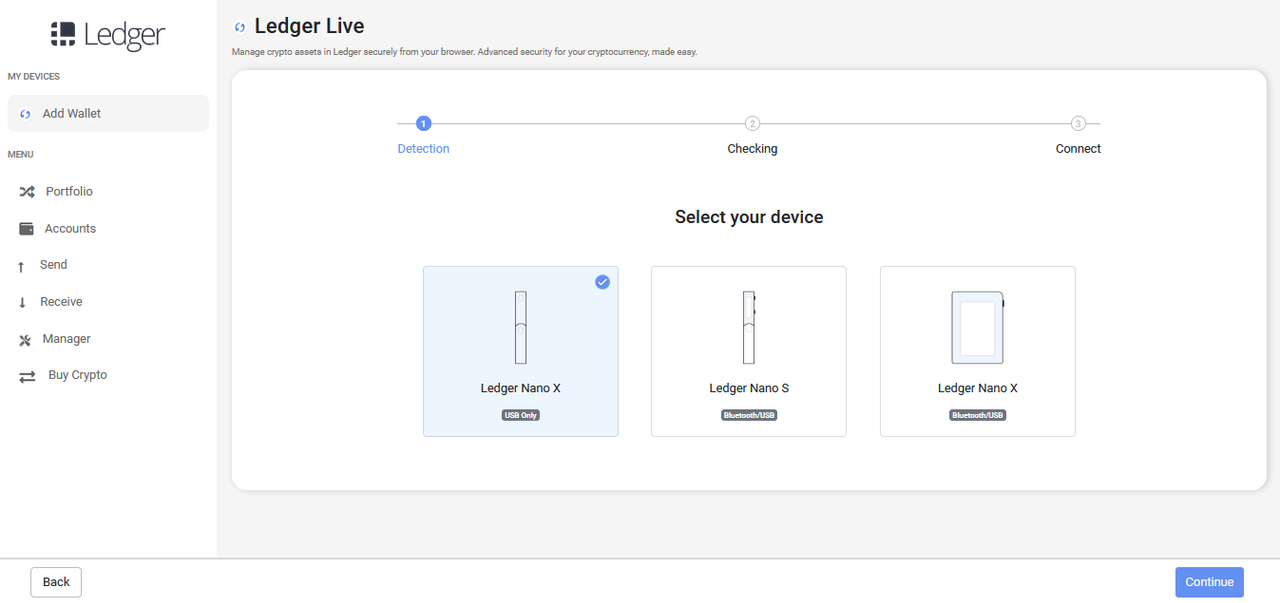Click the Receive down-arrow icon
The height and width of the screenshot is (603, 1280).
(22, 303)
